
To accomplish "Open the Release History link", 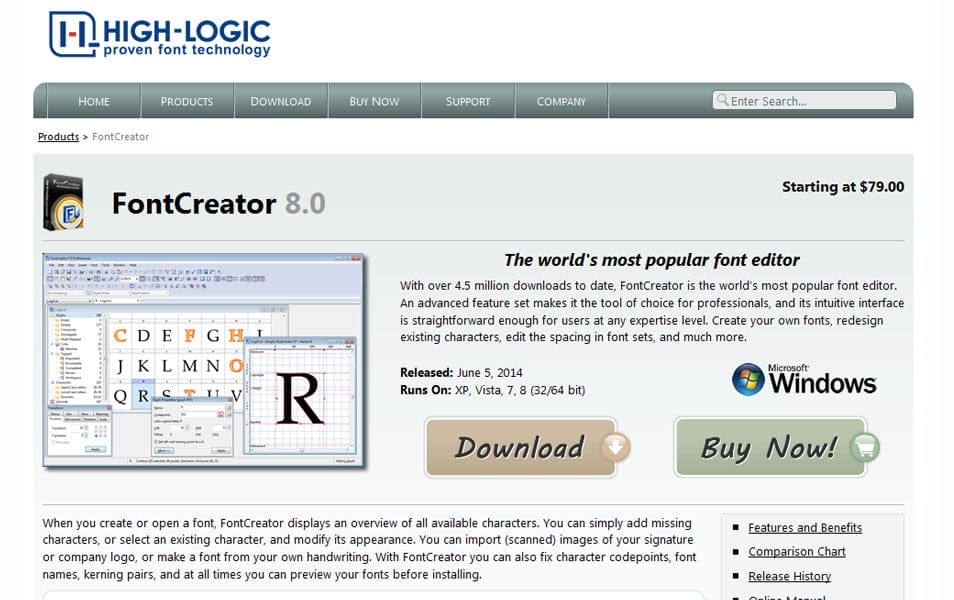I will click(x=790, y=575).
